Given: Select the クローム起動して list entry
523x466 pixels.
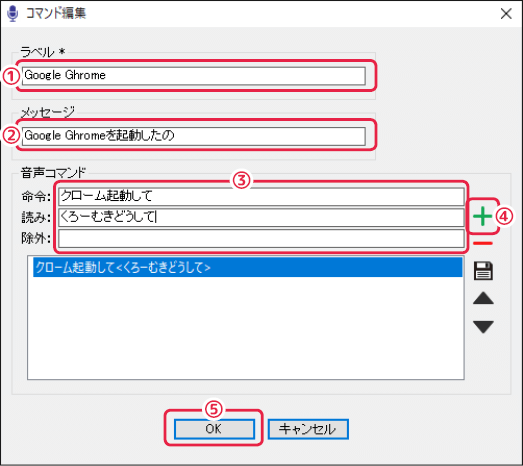Looking at the screenshot, I should pyautogui.click(x=248, y=267).
